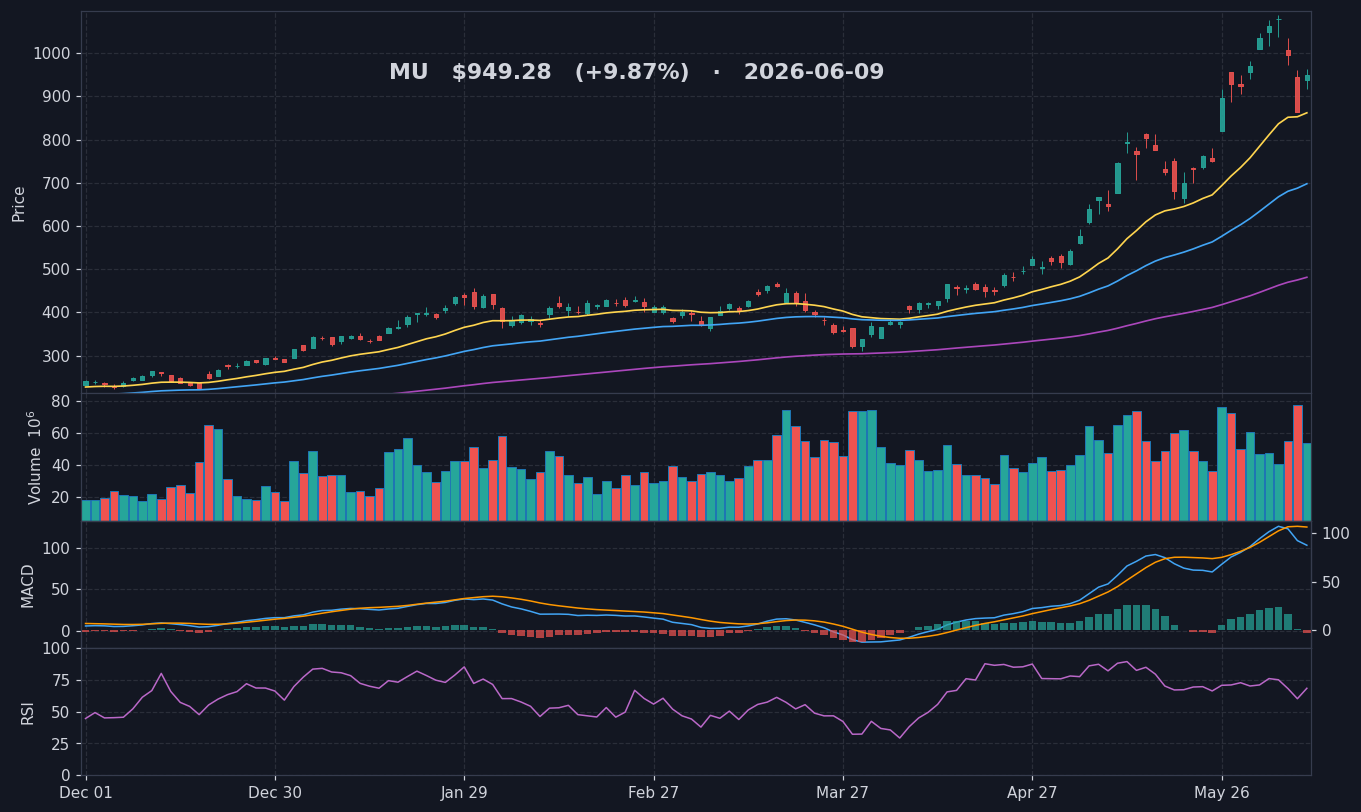This screenshot has width=1361, height=812.
Task: Click the 600 tick on Price axis
Action: (x=56, y=227)
